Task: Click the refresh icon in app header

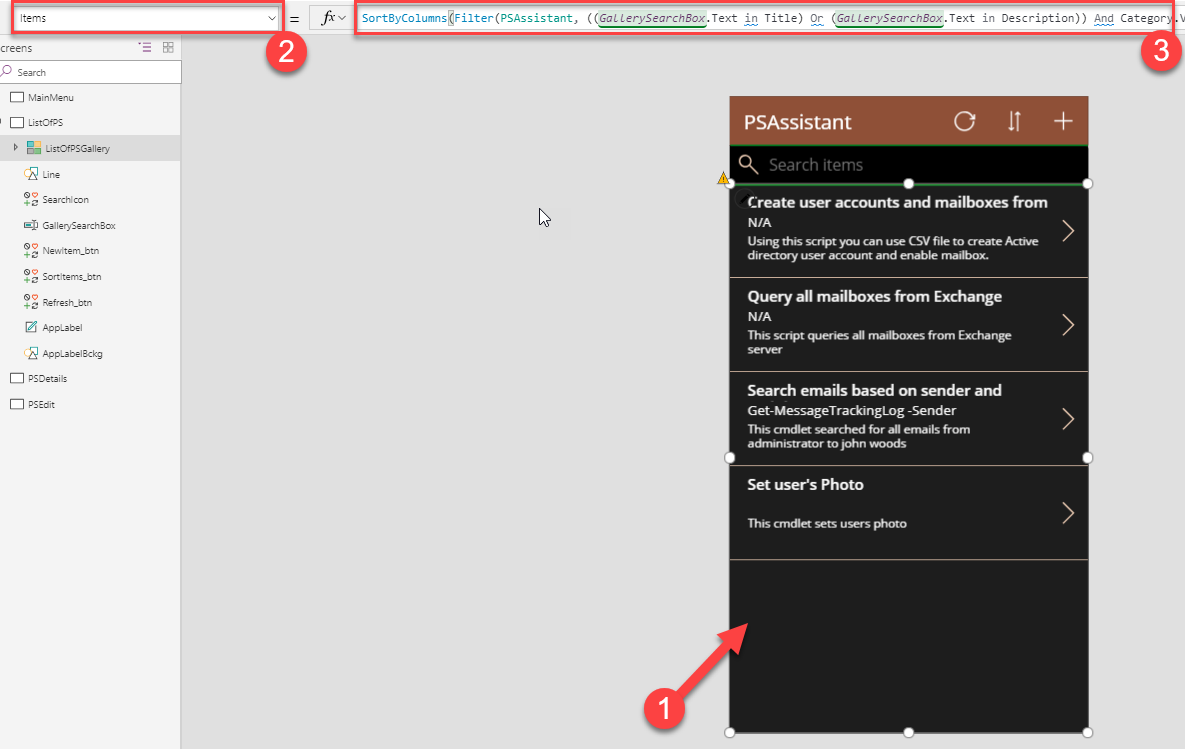Action: tap(964, 121)
